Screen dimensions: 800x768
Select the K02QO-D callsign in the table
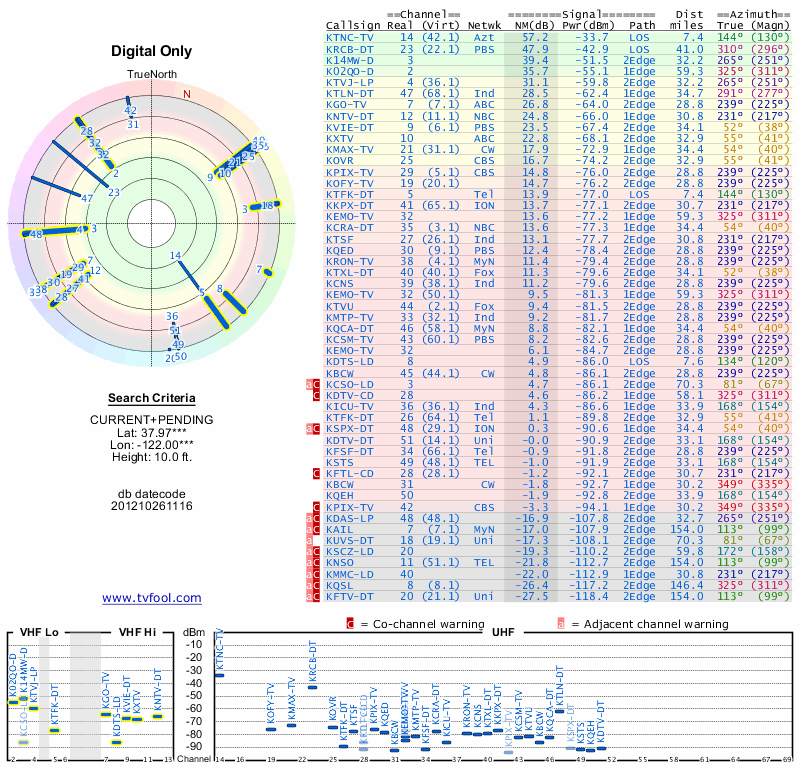[x=350, y=71]
